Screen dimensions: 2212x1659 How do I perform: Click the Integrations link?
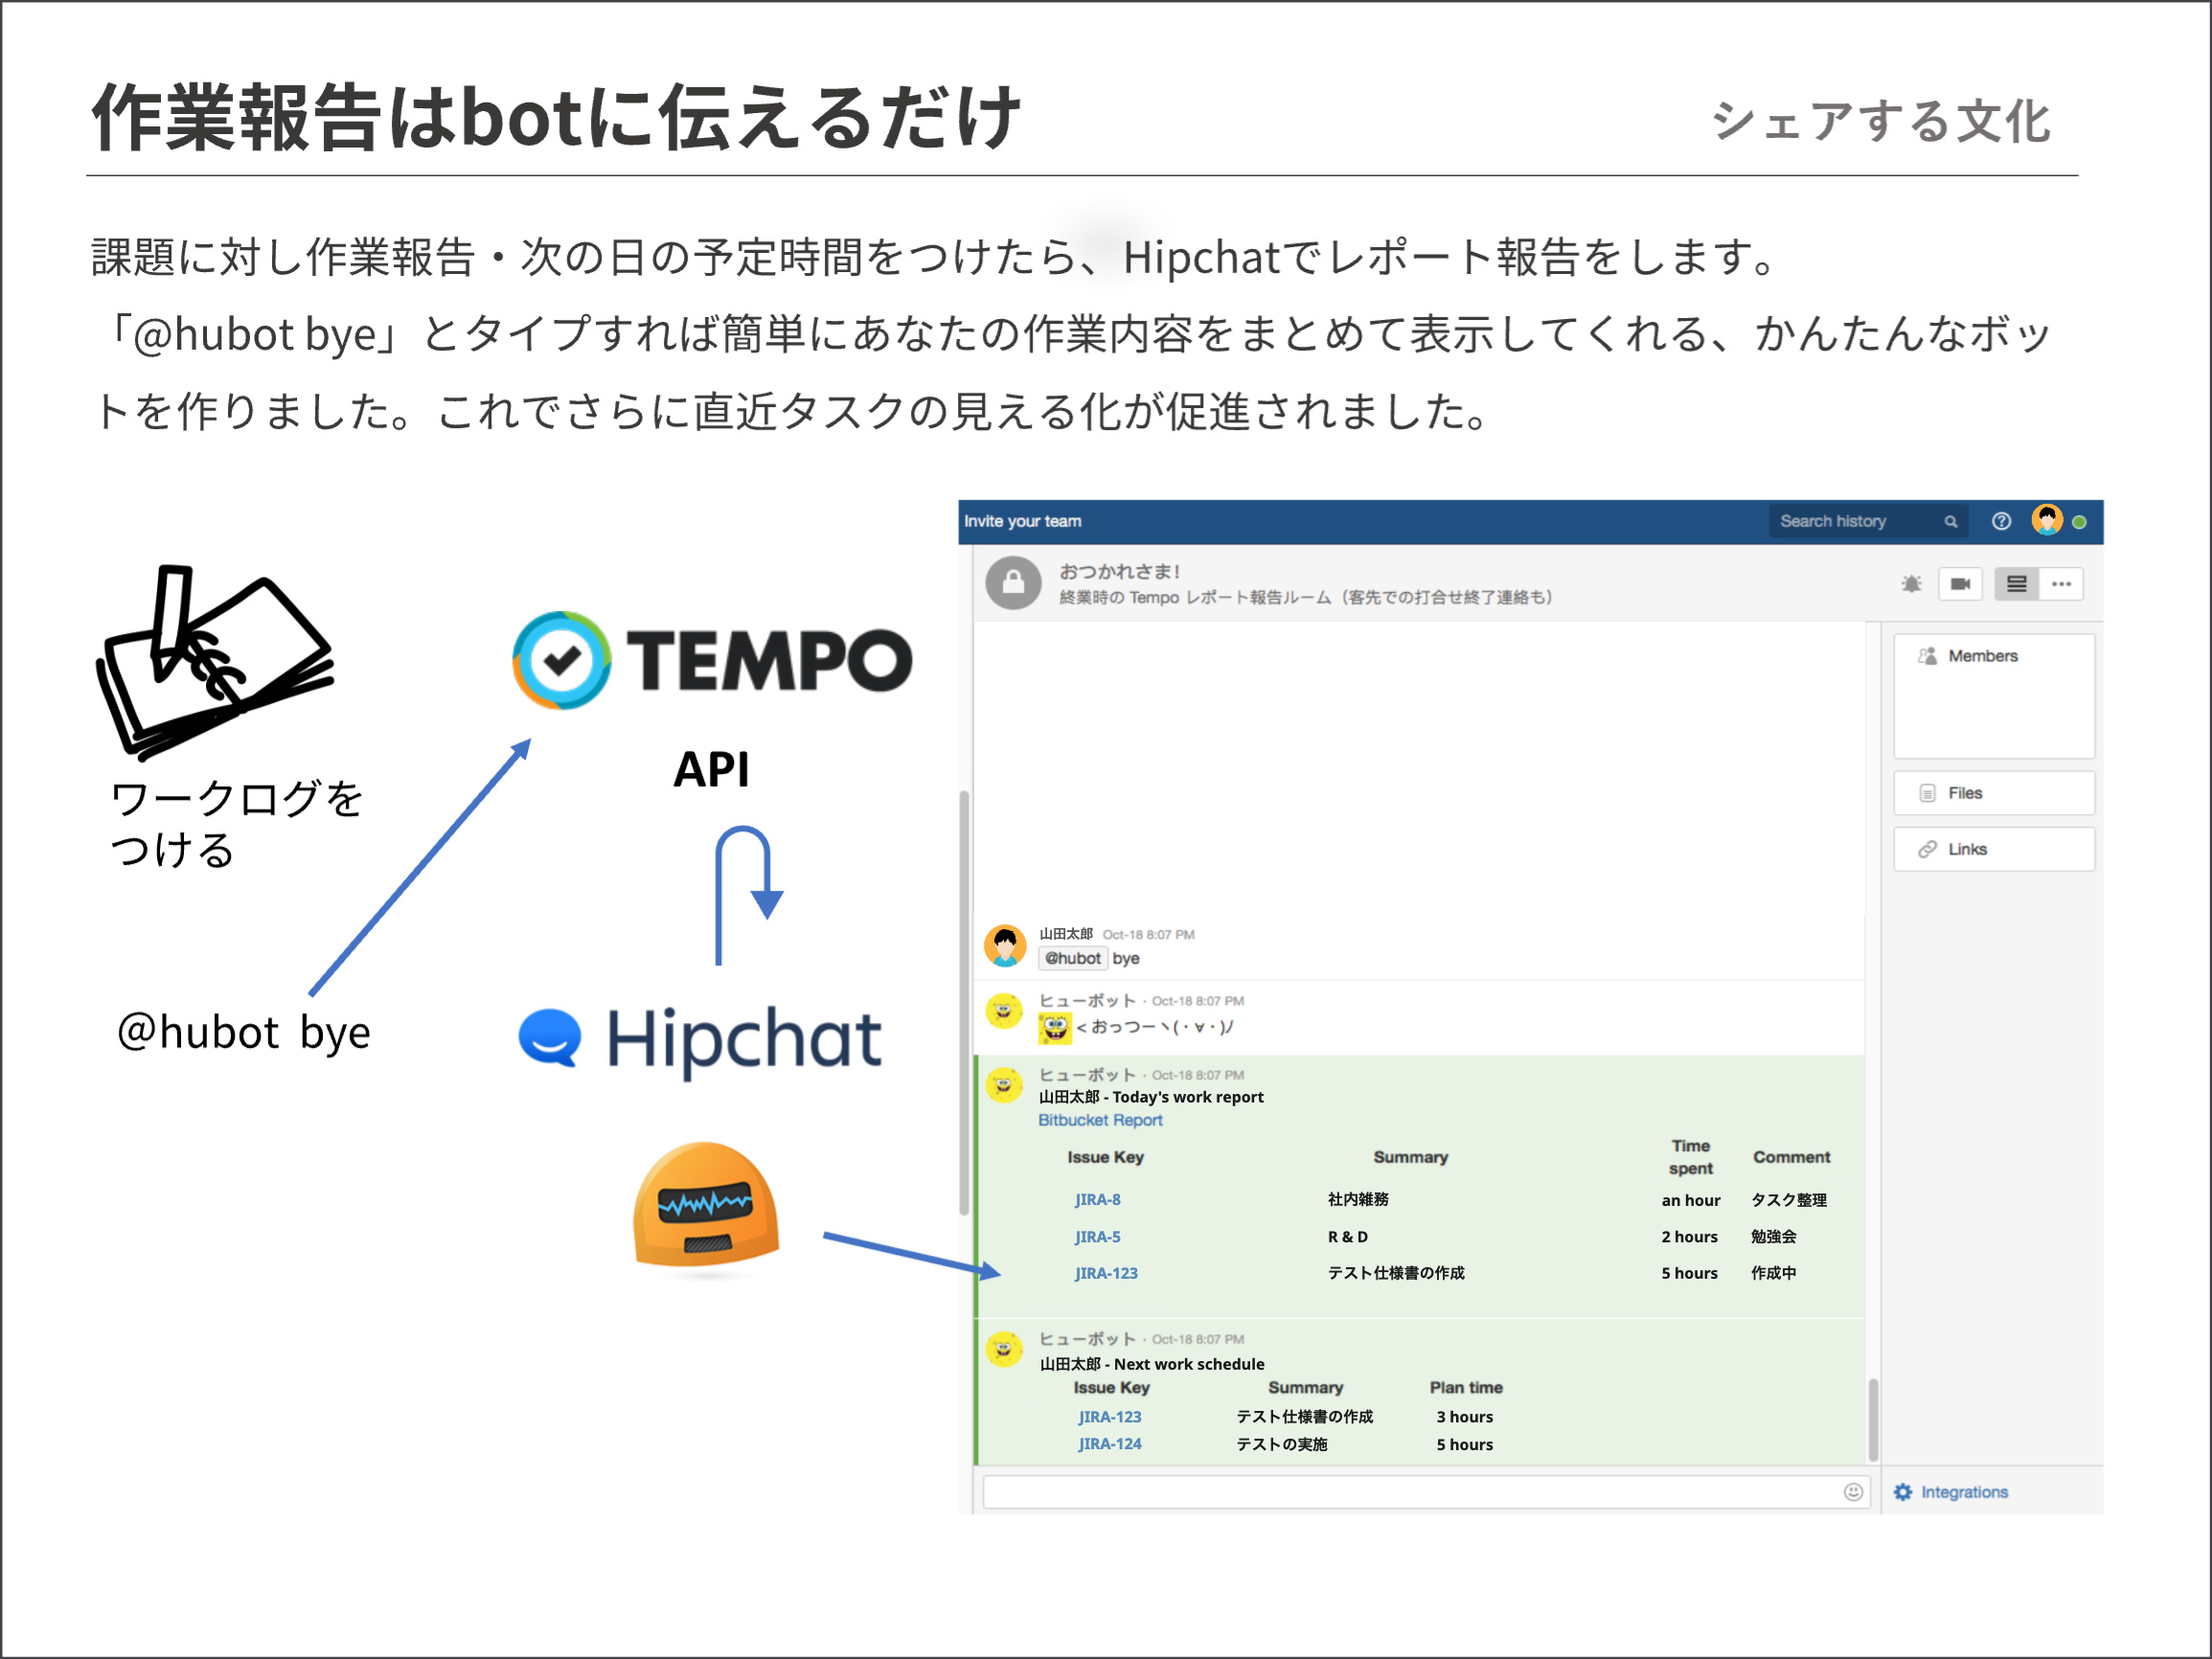pos(1964,1492)
